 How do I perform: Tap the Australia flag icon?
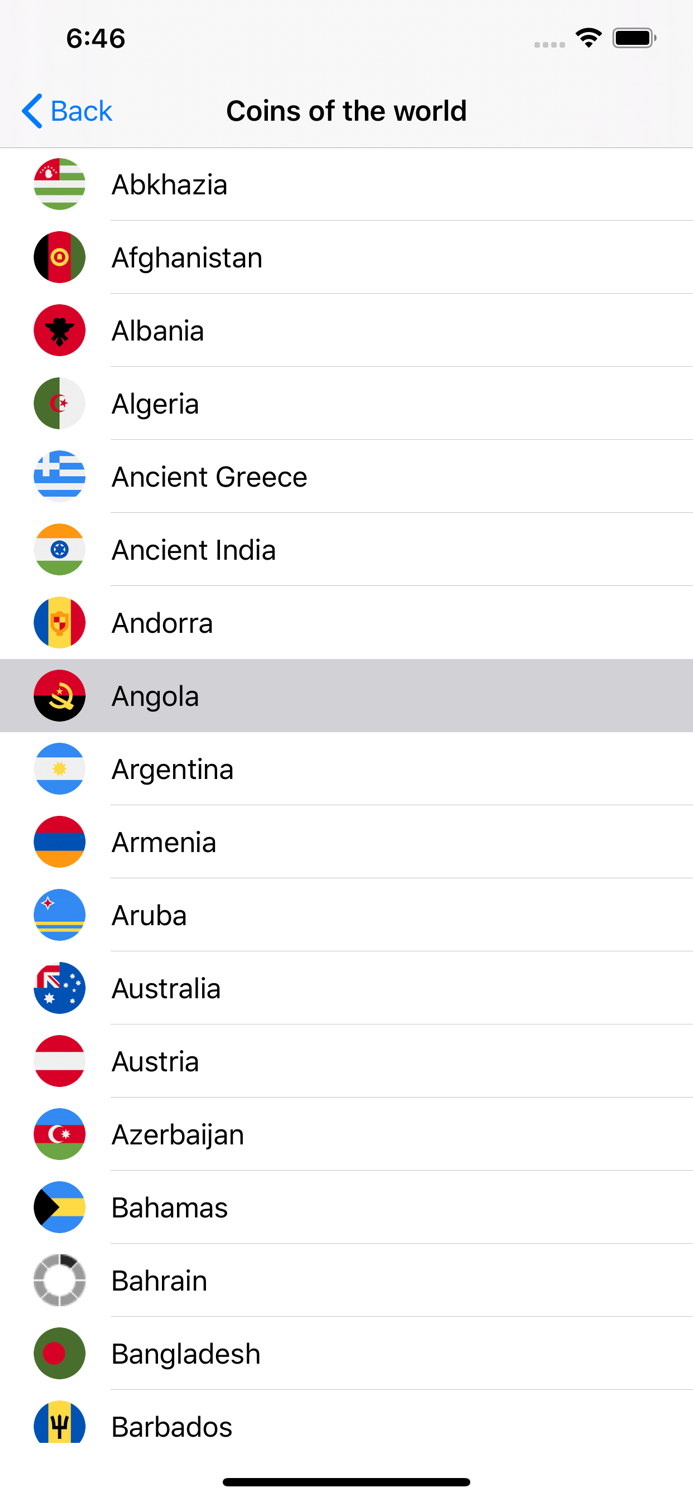[x=59, y=987]
